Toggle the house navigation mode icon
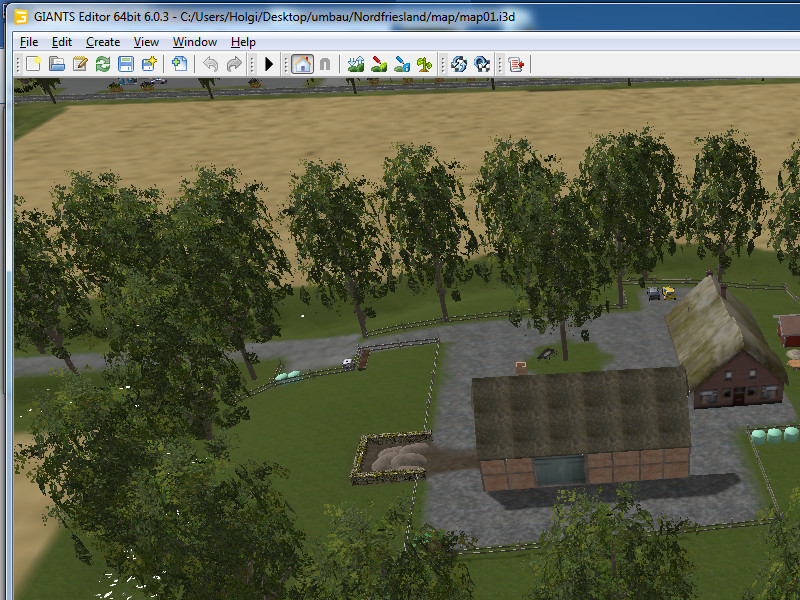This screenshot has width=800, height=600. pyautogui.click(x=302, y=64)
